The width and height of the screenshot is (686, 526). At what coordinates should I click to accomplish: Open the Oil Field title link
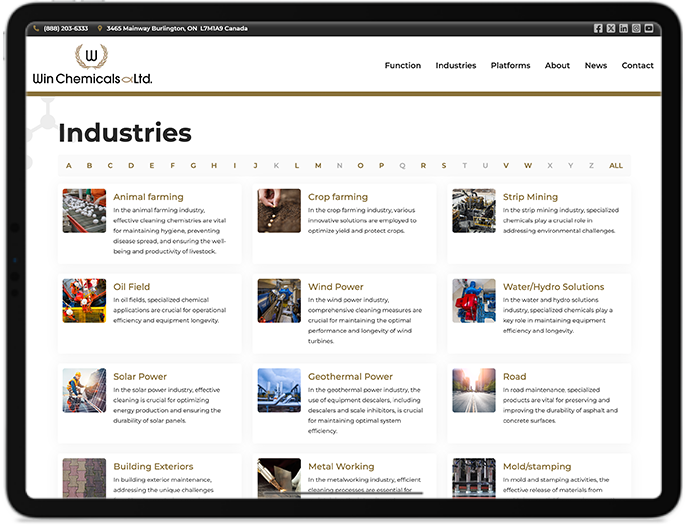click(132, 288)
